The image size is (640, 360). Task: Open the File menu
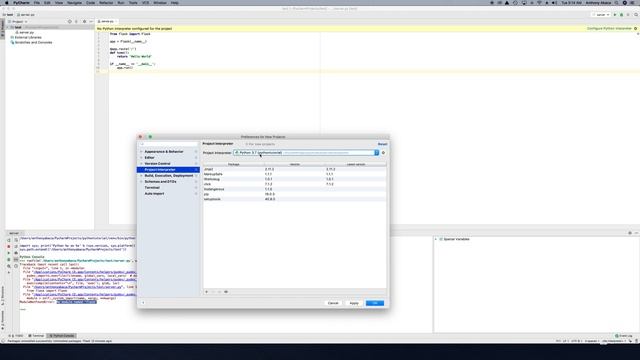37,3
